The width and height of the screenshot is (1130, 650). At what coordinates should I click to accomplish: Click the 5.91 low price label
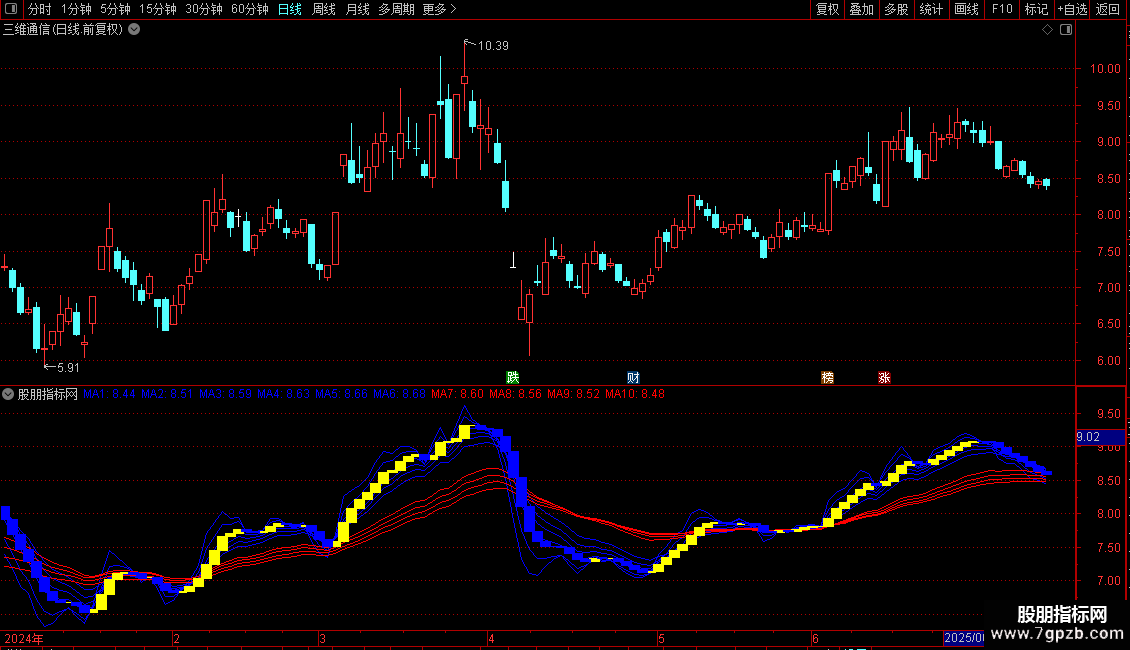pyautogui.click(x=68, y=368)
